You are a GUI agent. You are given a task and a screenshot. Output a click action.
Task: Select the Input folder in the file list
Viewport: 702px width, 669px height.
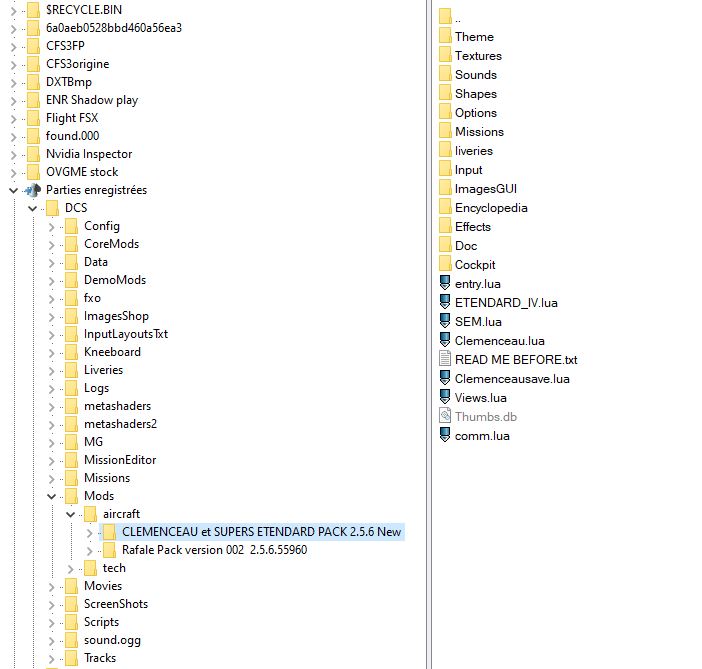pyautogui.click(x=468, y=170)
